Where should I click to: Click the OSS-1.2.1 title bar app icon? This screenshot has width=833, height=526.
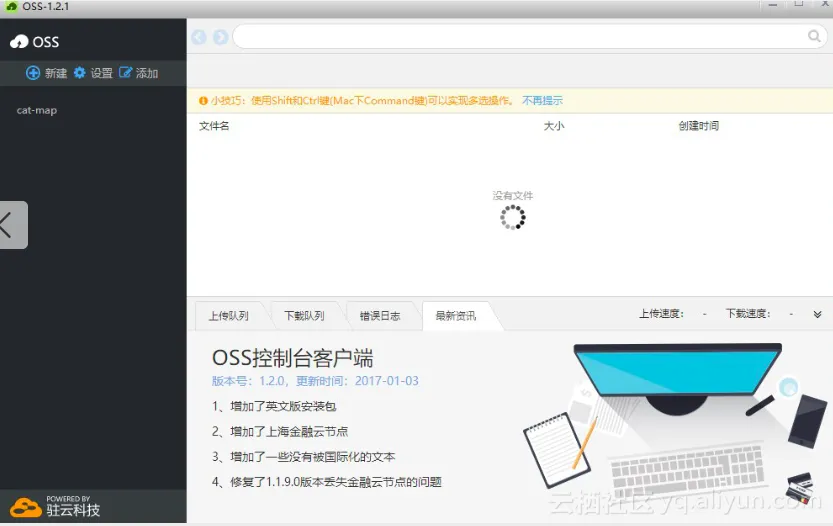11,6
